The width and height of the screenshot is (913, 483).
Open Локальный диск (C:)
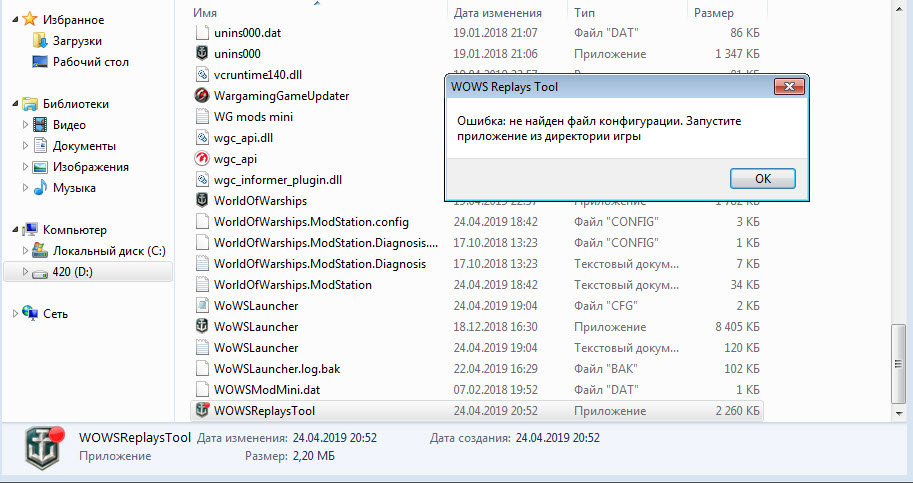pos(109,251)
